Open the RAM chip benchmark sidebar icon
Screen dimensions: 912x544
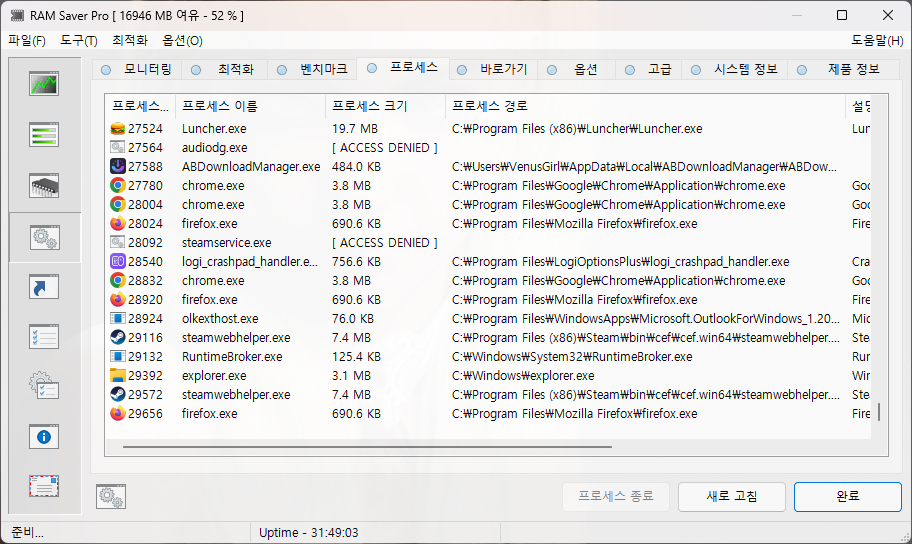click(44, 185)
